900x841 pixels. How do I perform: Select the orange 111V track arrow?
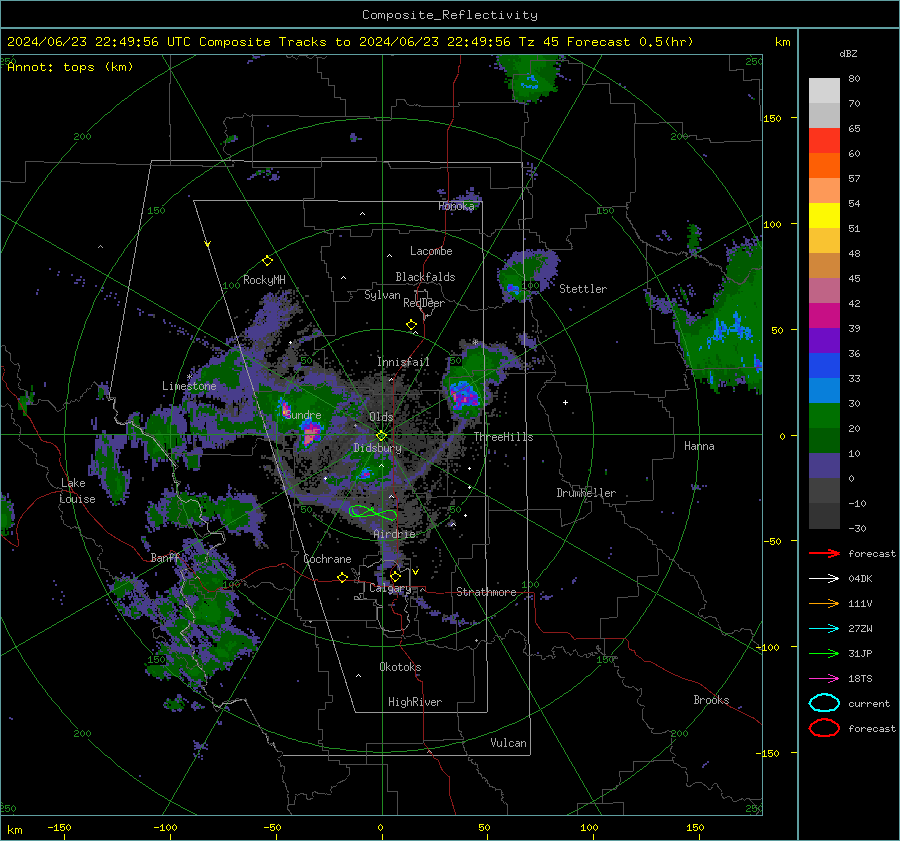[824, 603]
